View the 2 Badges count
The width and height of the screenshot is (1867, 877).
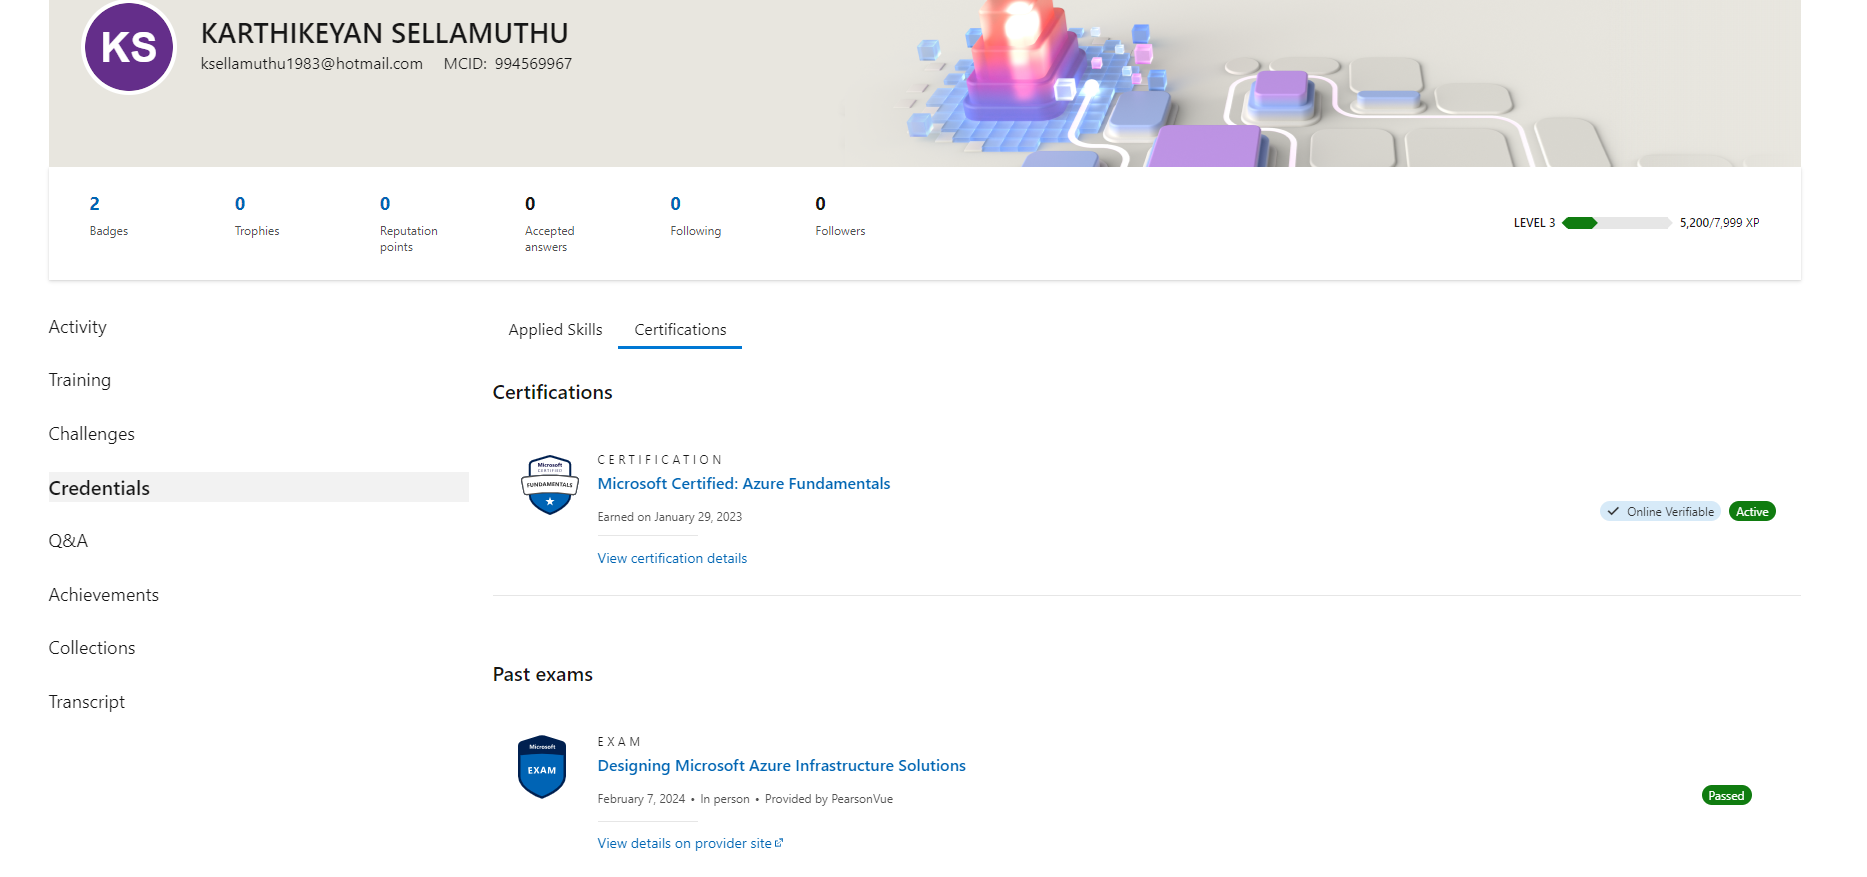pyautogui.click(x=108, y=215)
